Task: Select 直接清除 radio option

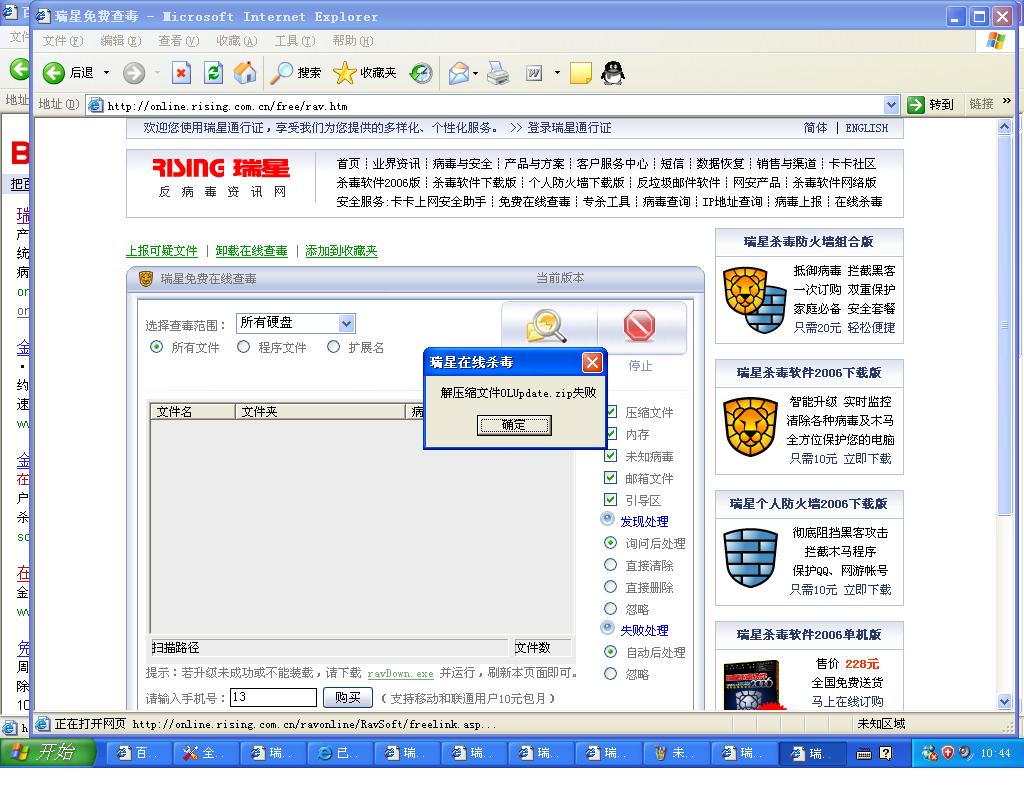Action: coord(610,564)
